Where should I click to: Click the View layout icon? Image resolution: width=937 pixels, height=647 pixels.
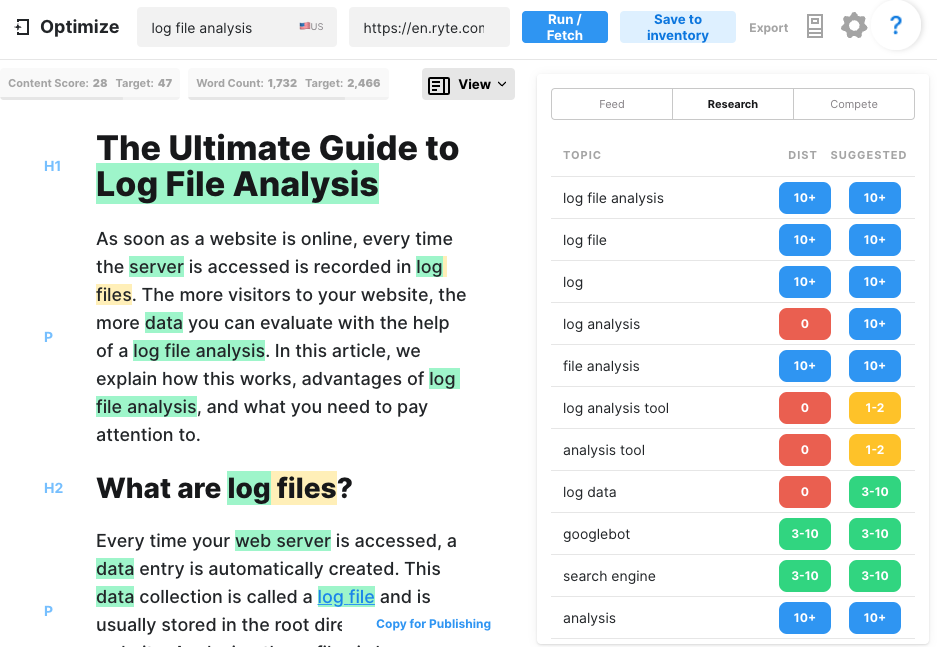pos(438,85)
